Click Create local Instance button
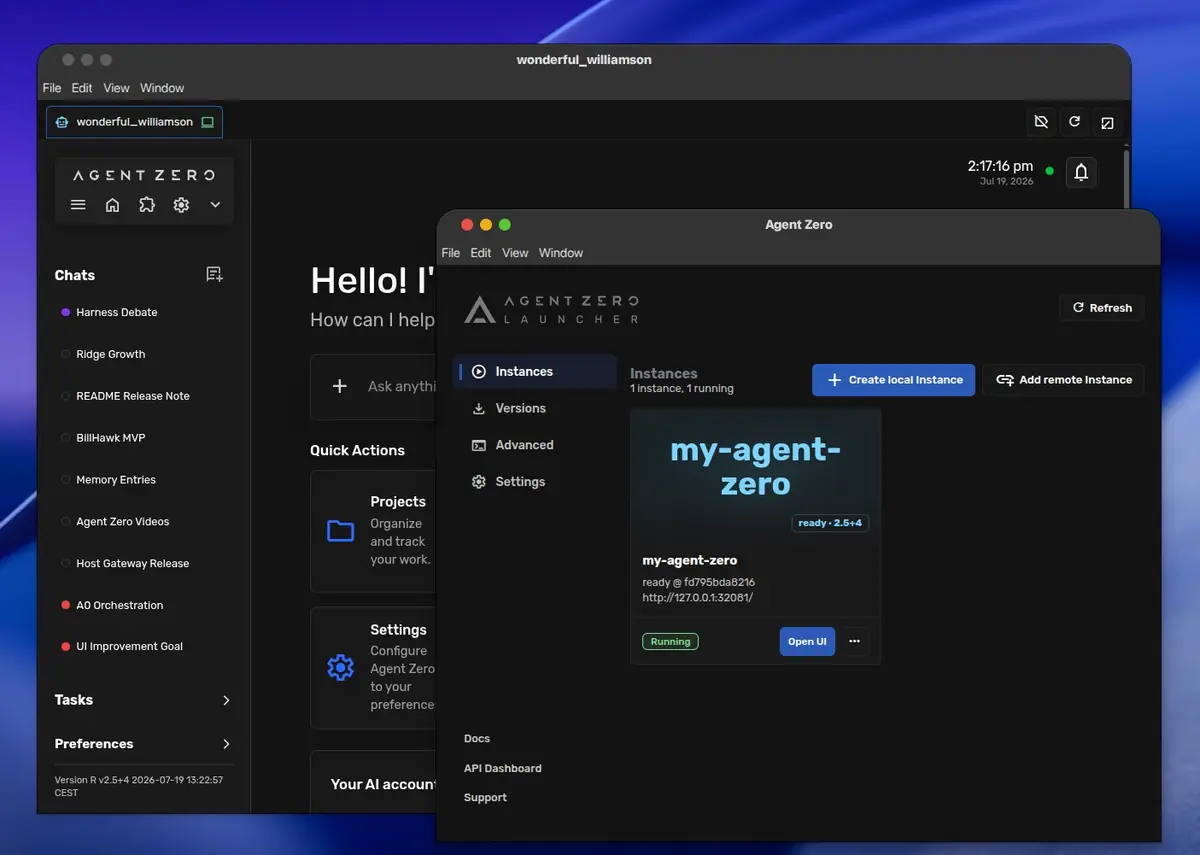Screen dimensions: 1200x855 click(x=893, y=380)
